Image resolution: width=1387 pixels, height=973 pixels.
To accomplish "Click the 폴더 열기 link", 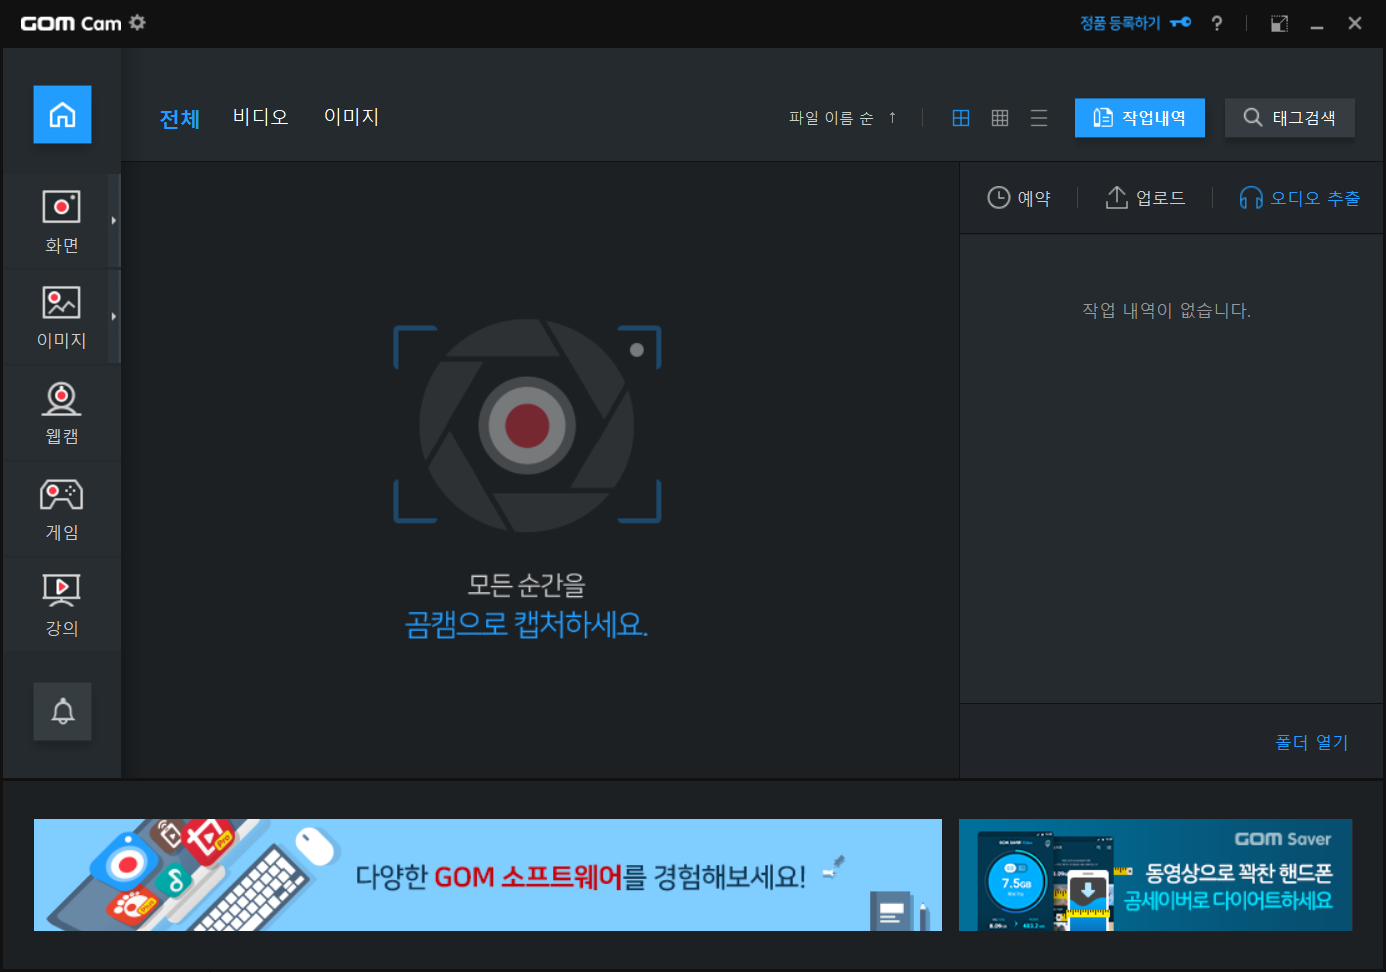I will pos(1312,742).
